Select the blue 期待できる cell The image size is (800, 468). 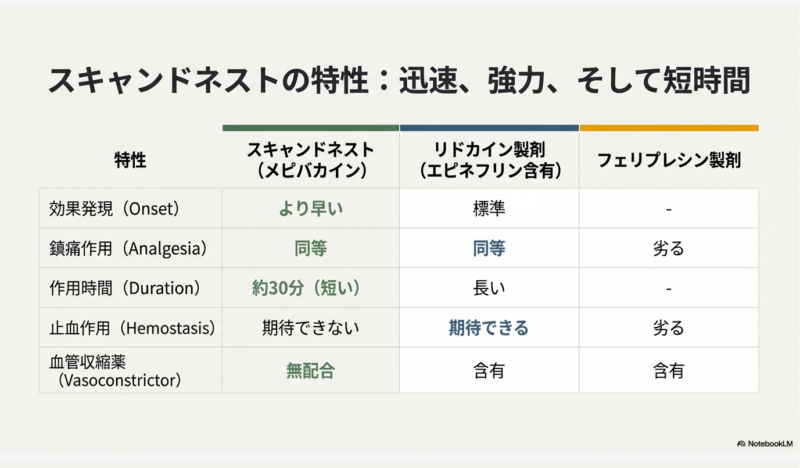[x=489, y=327]
